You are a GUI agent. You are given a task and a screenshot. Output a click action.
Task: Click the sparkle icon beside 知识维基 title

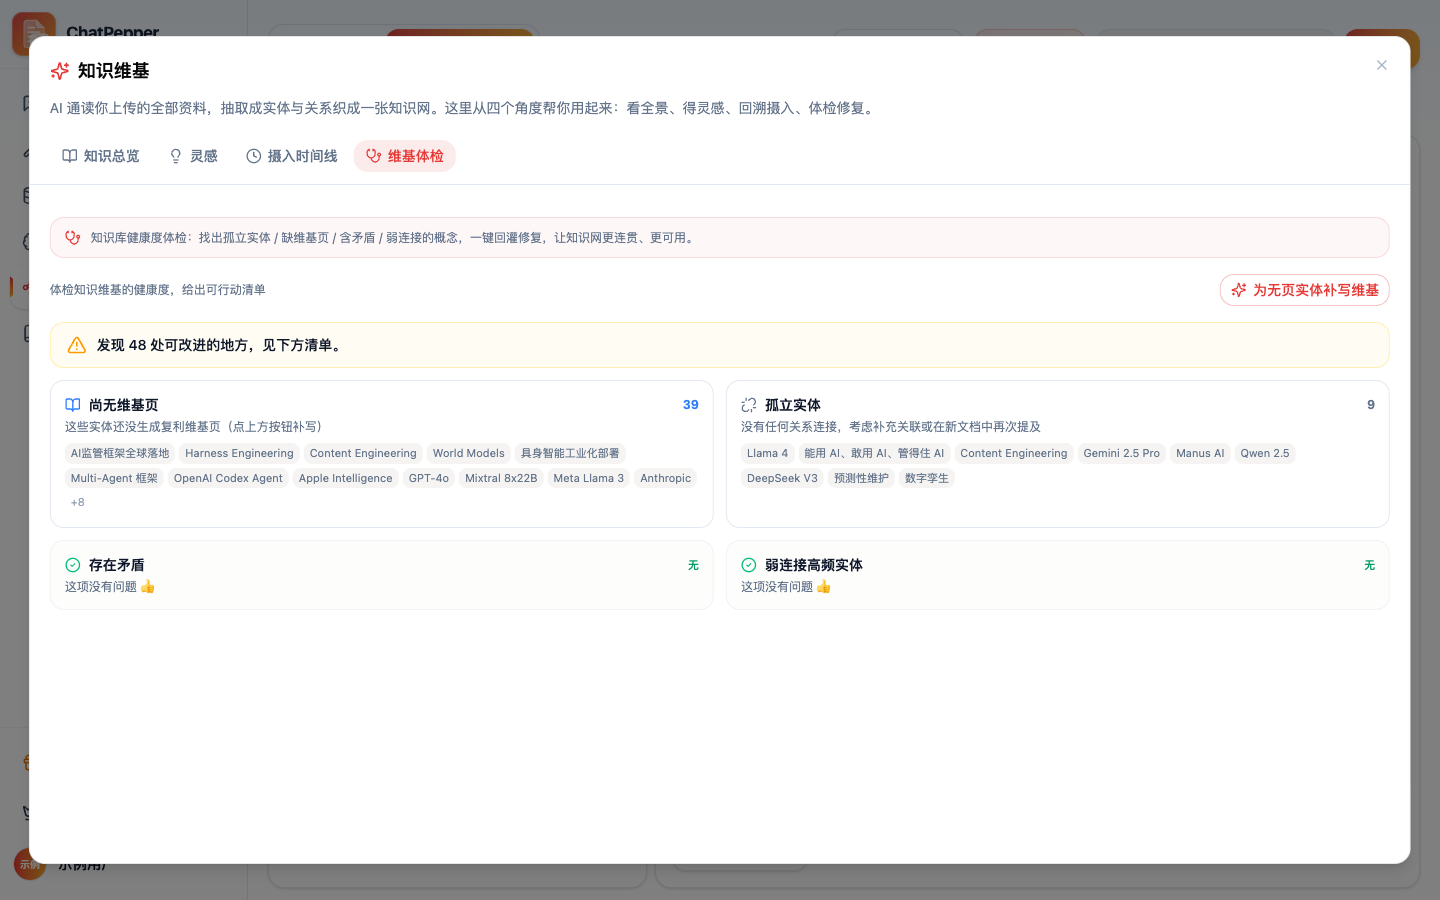tap(60, 71)
